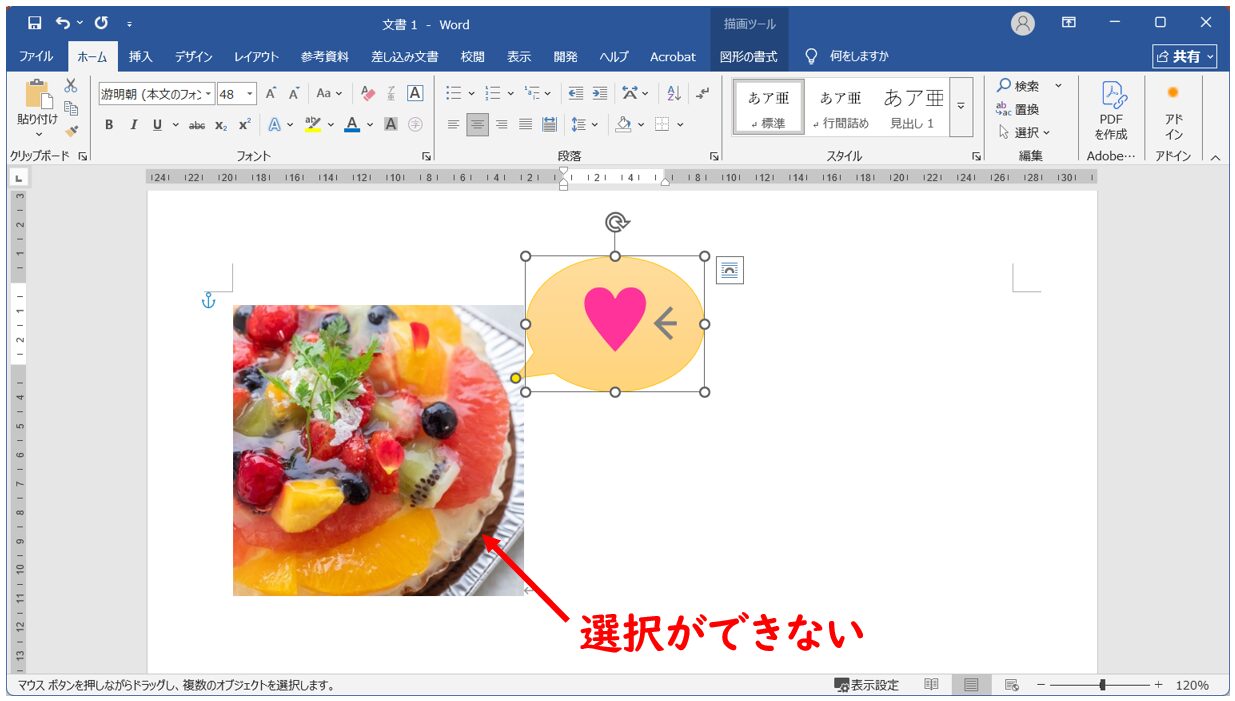
Task: Open the font name dropdown
Action: coord(209,94)
